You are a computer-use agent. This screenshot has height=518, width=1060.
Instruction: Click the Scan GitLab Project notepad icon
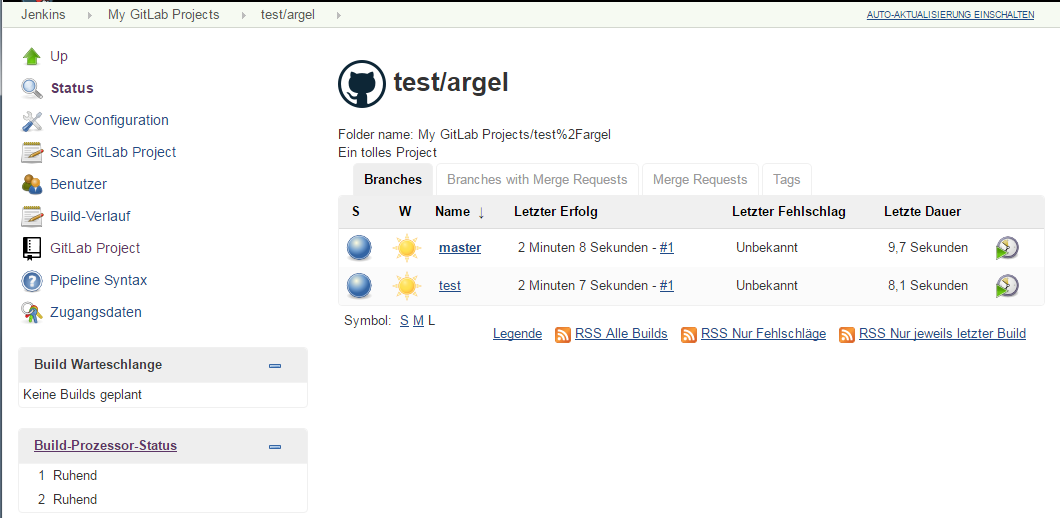click(32, 152)
